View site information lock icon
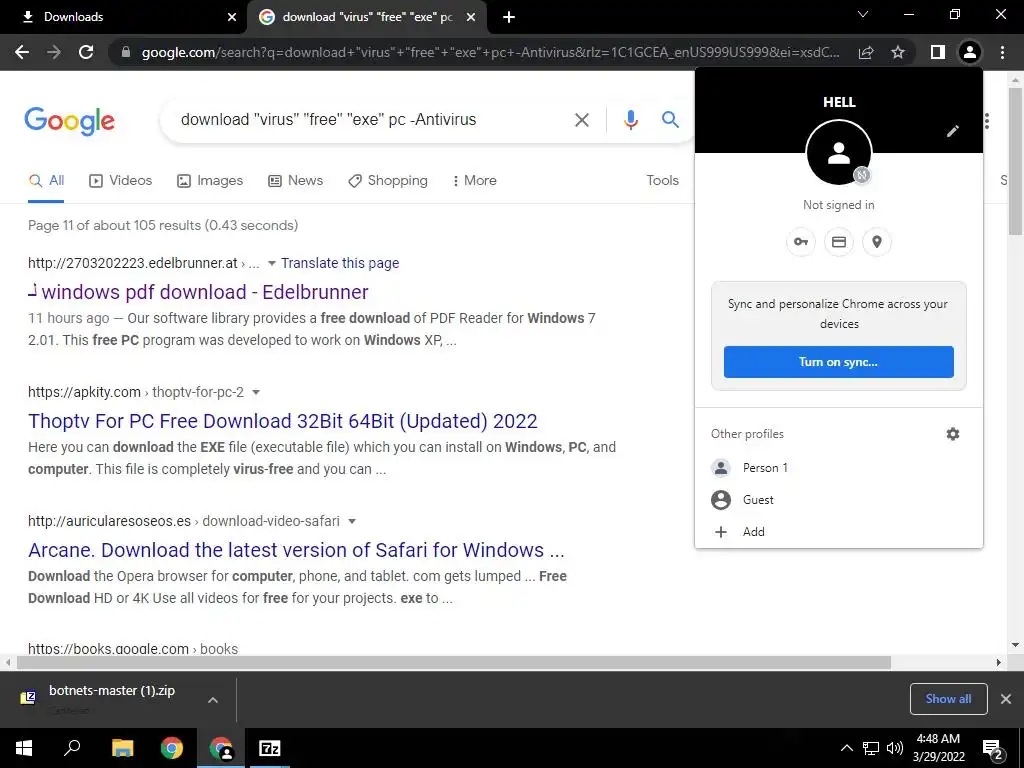This screenshot has width=1024, height=768. tap(126, 52)
